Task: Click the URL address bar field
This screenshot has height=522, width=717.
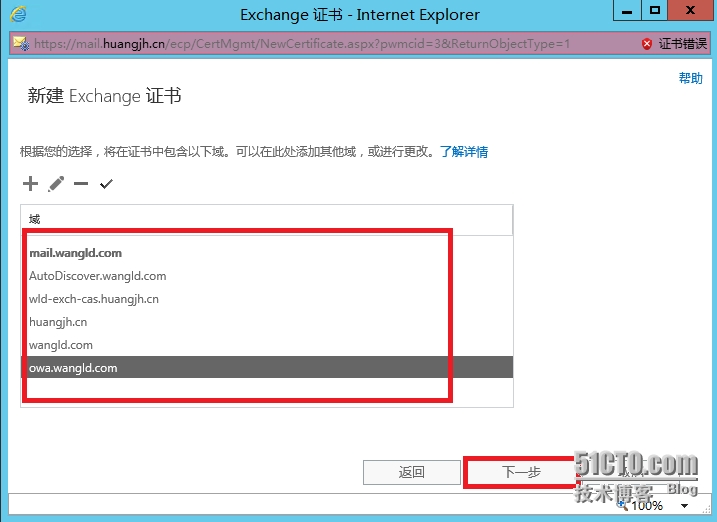Action: (x=334, y=44)
